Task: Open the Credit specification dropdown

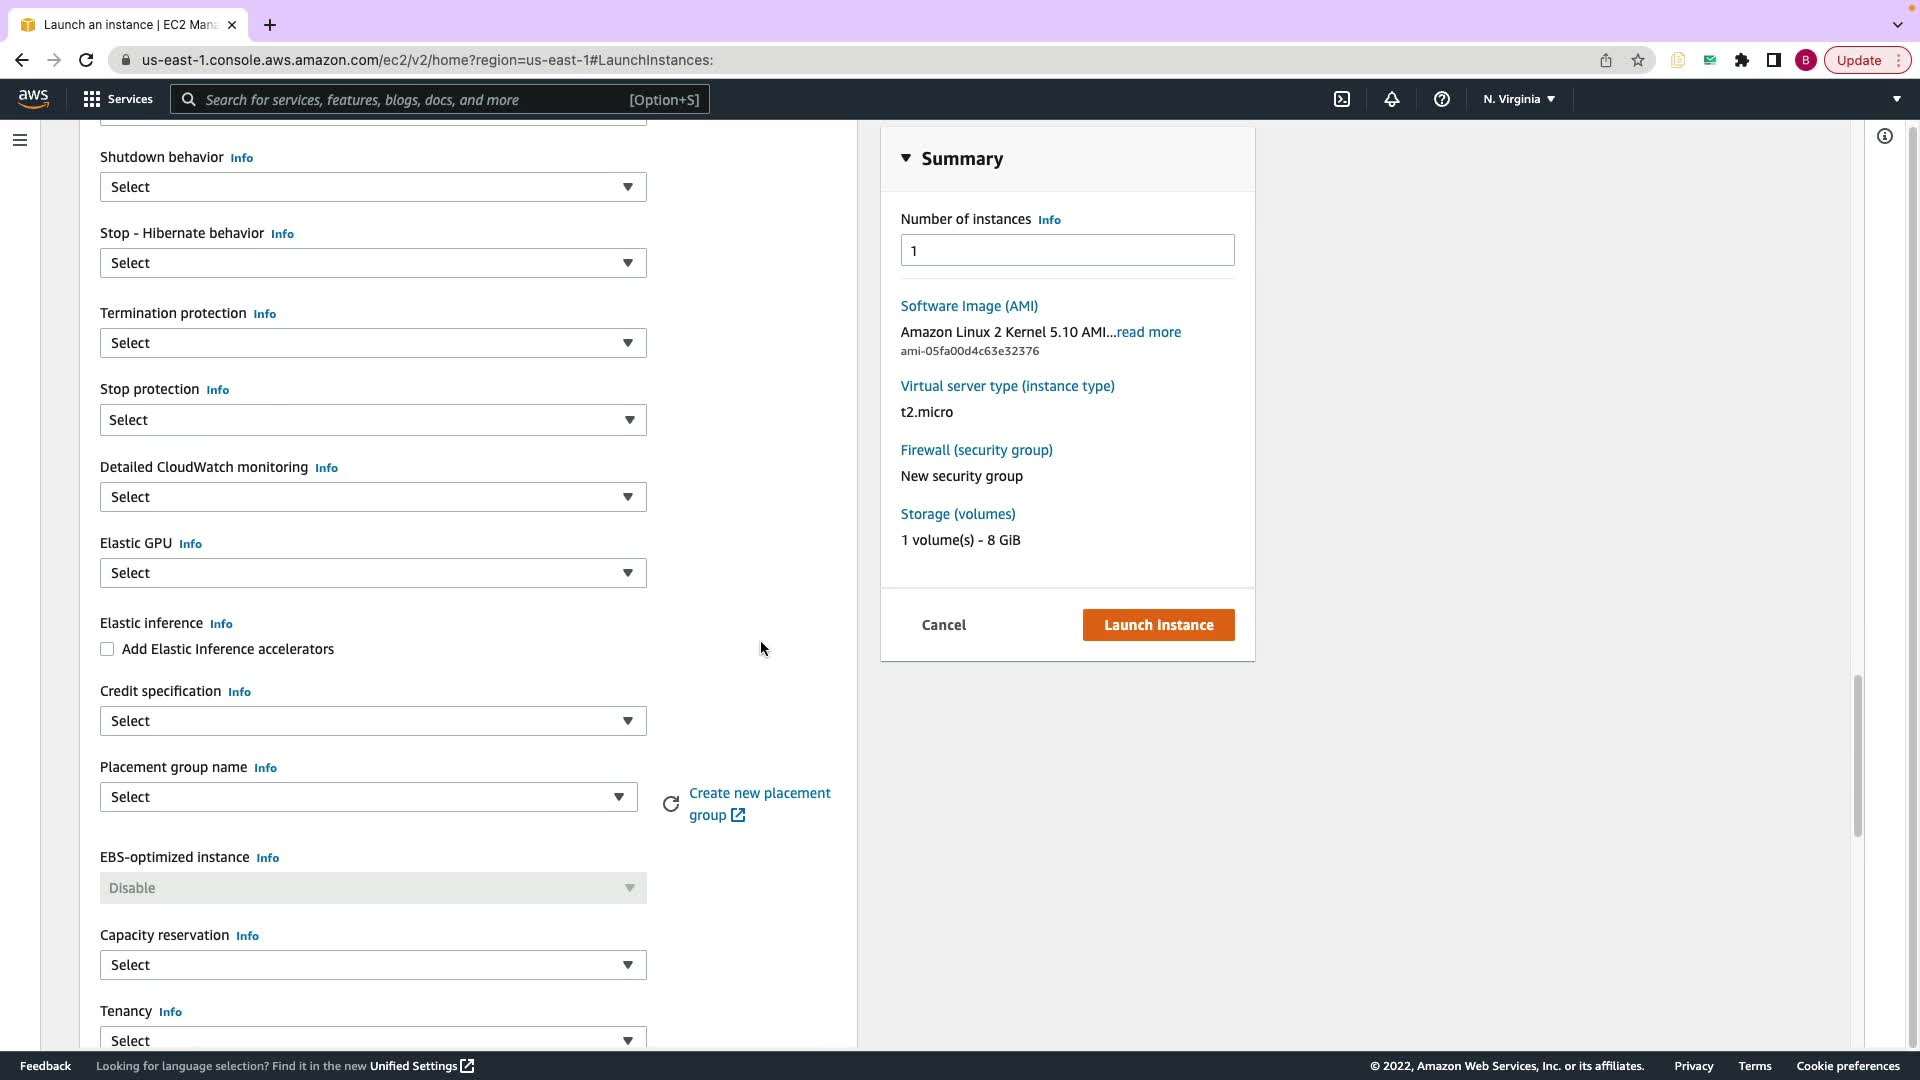Action: (373, 721)
